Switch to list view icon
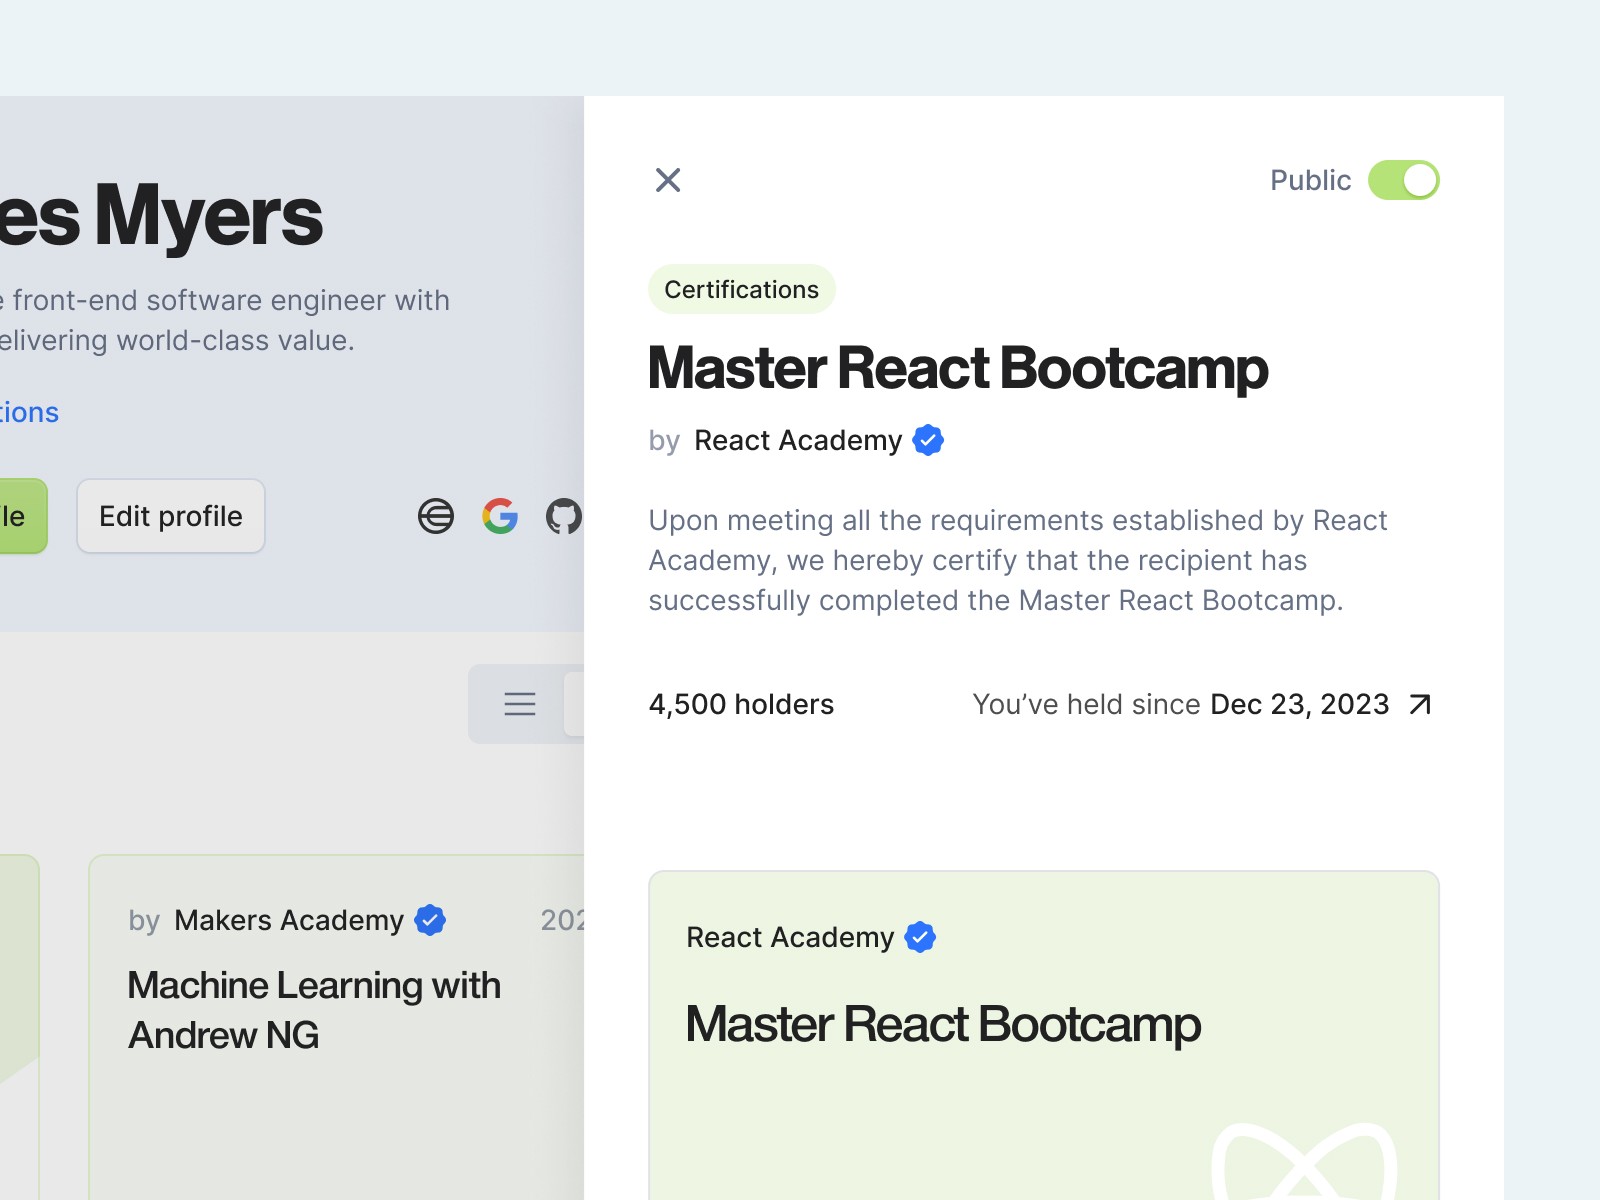Screen dimensions: 1600x1200 coord(520,704)
